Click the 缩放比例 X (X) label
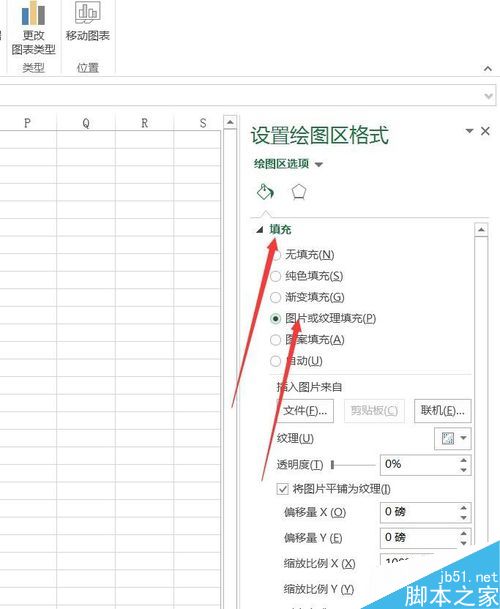This screenshot has width=500, height=609. (x=319, y=563)
